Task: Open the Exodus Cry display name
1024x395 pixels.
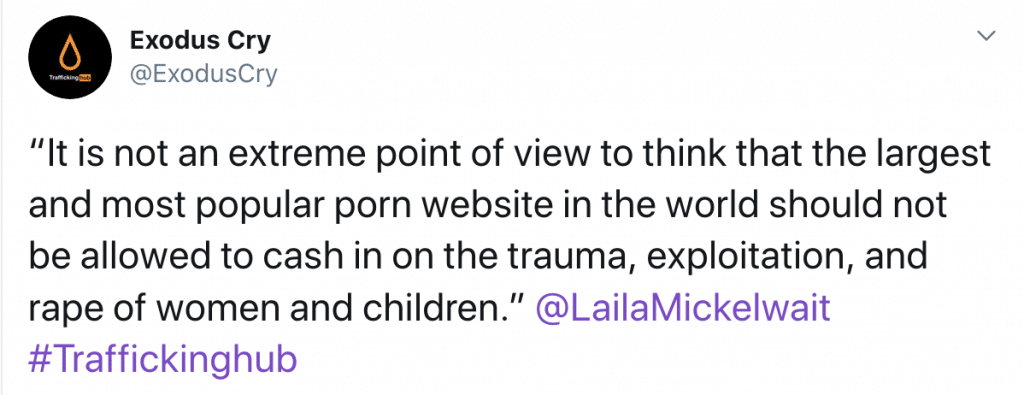Action: tap(200, 41)
